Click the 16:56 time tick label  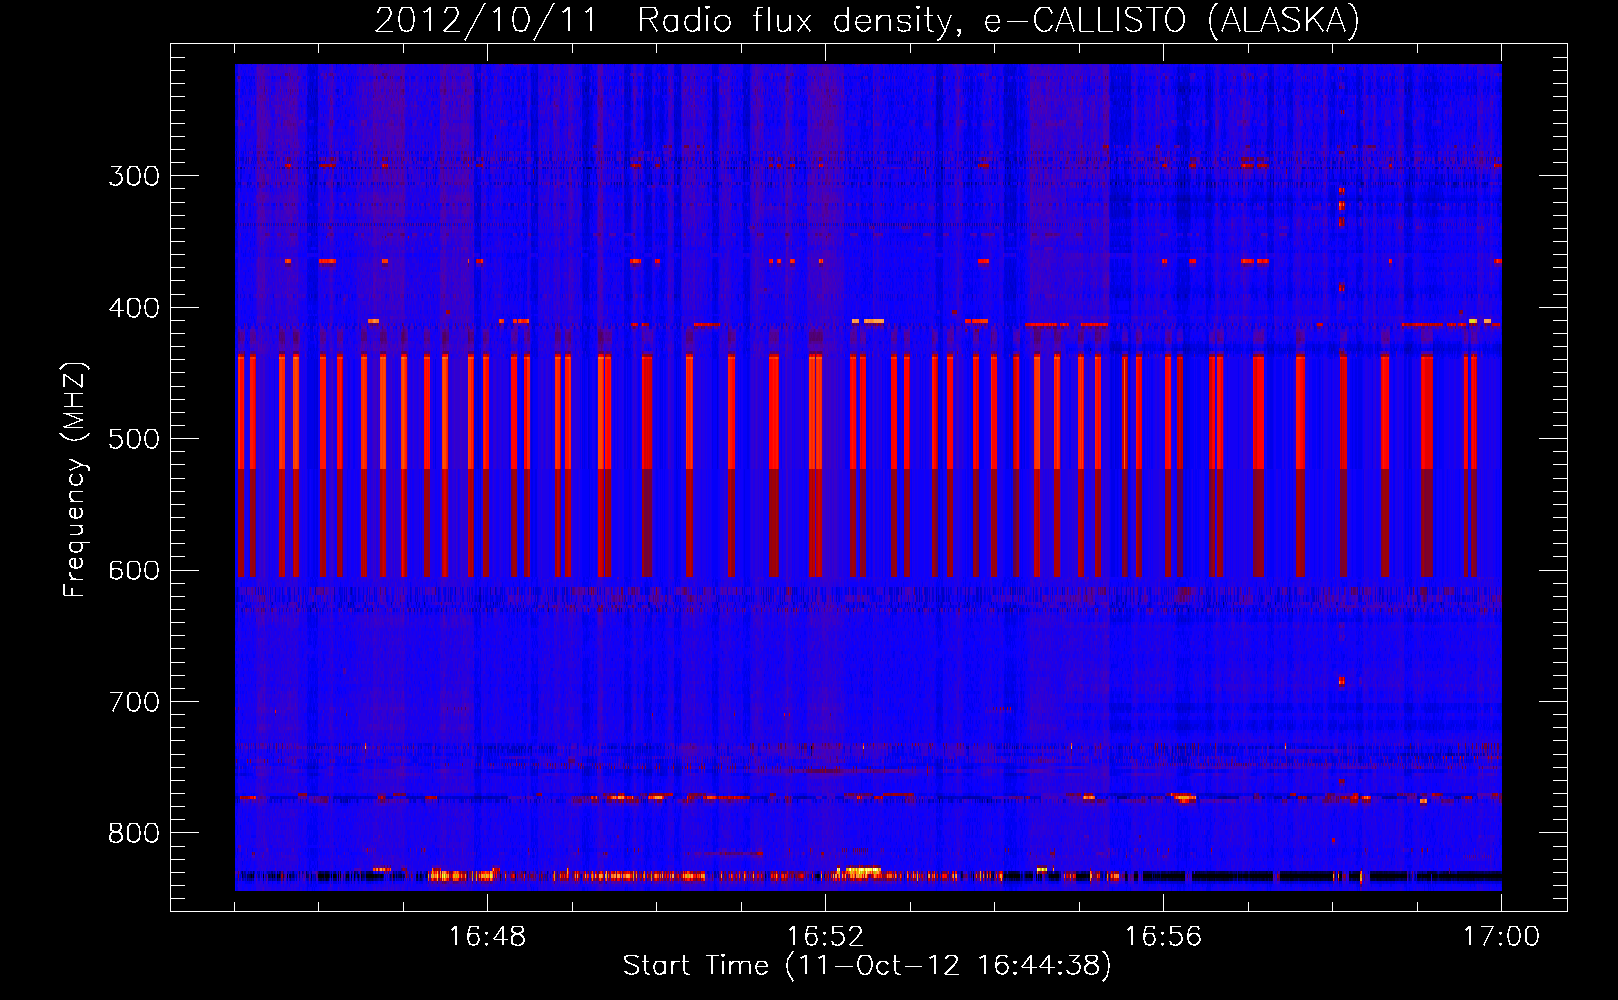point(1163,937)
